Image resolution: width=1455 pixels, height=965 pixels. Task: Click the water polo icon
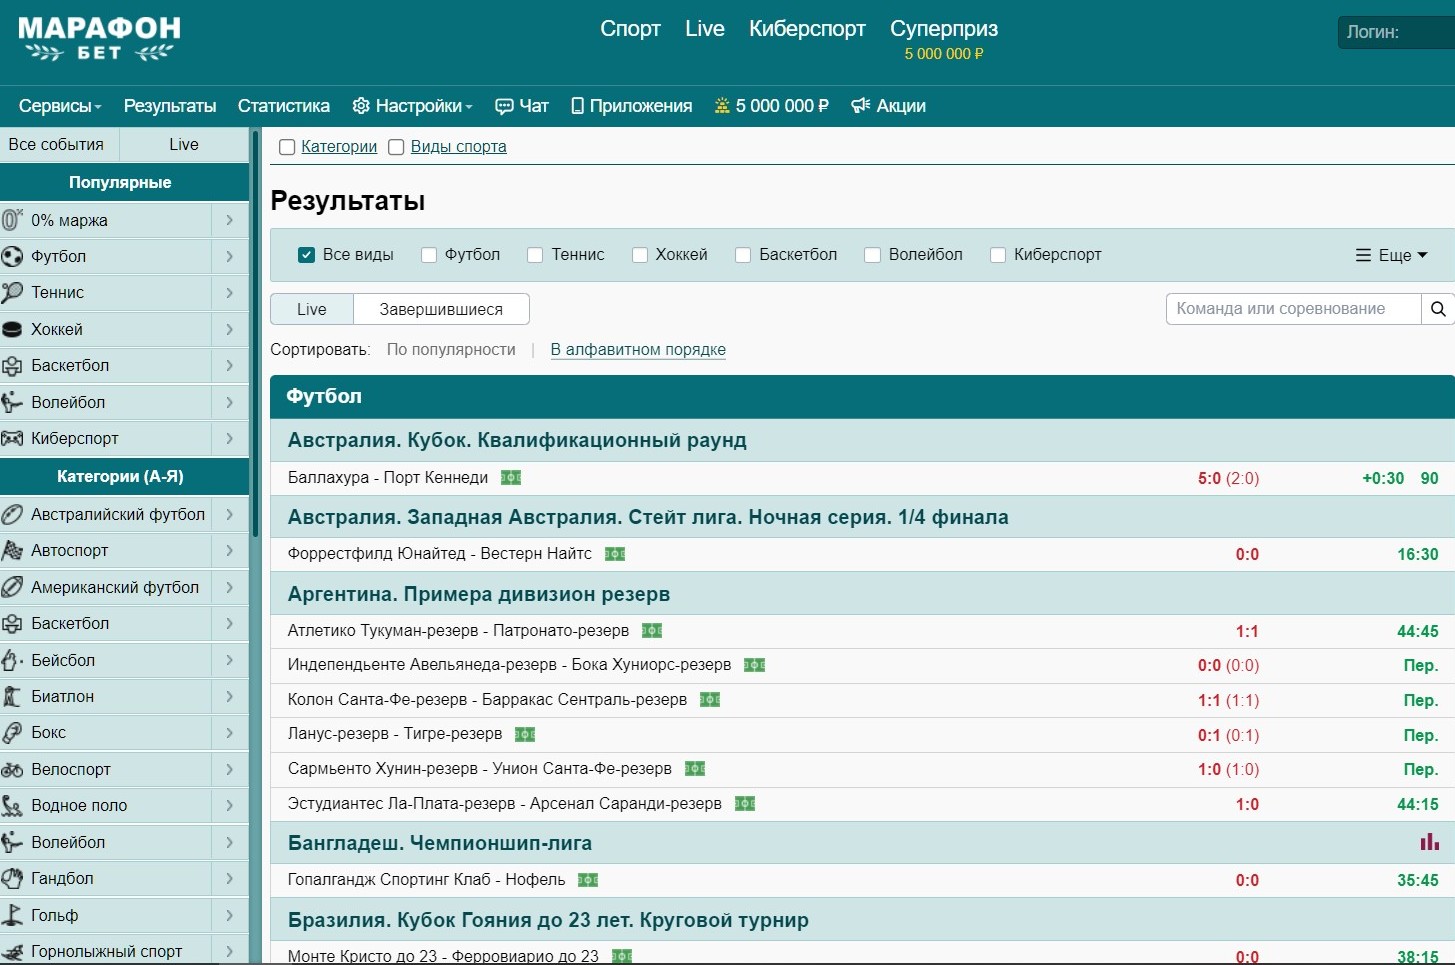click(x=12, y=805)
